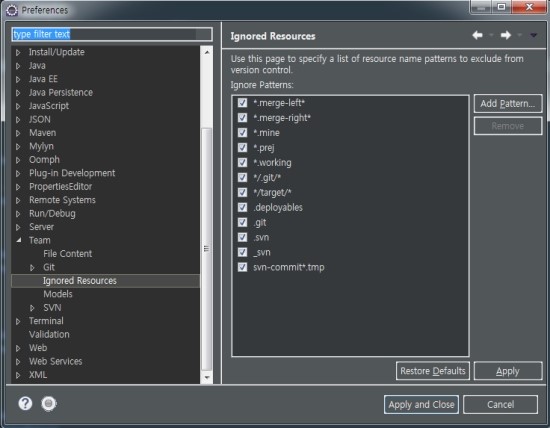Image resolution: width=550 pixels, height=428 pixels.
Task: Expand the XML tree node
Action: coord(18,375)
